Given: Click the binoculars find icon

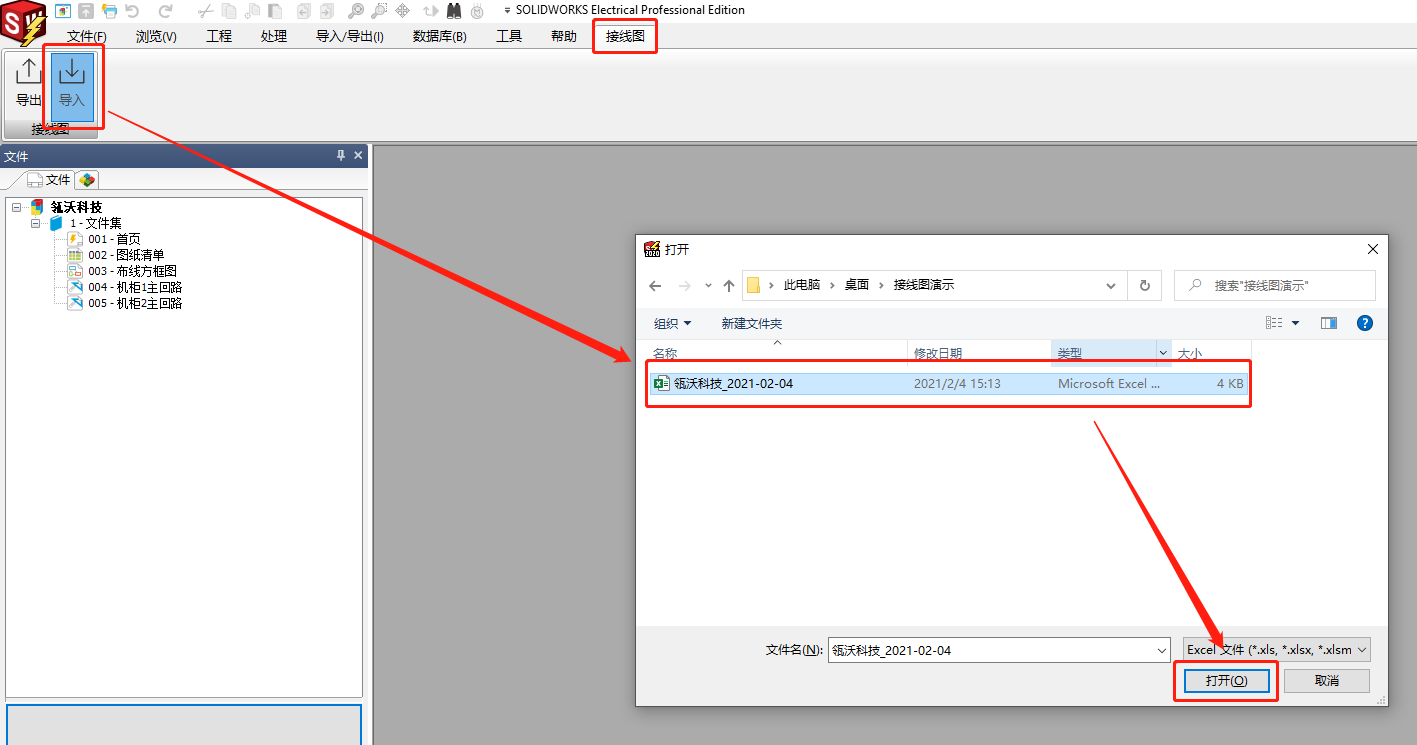Looking at the screenshot, I should coord(454,11).
